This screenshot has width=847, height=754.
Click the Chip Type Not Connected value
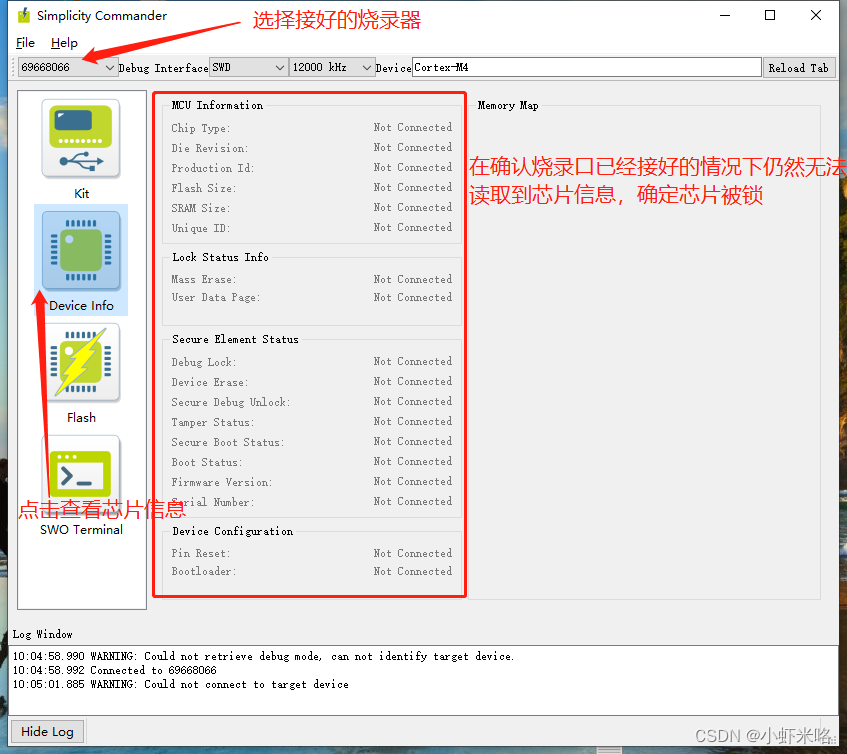tap(413, 127)
